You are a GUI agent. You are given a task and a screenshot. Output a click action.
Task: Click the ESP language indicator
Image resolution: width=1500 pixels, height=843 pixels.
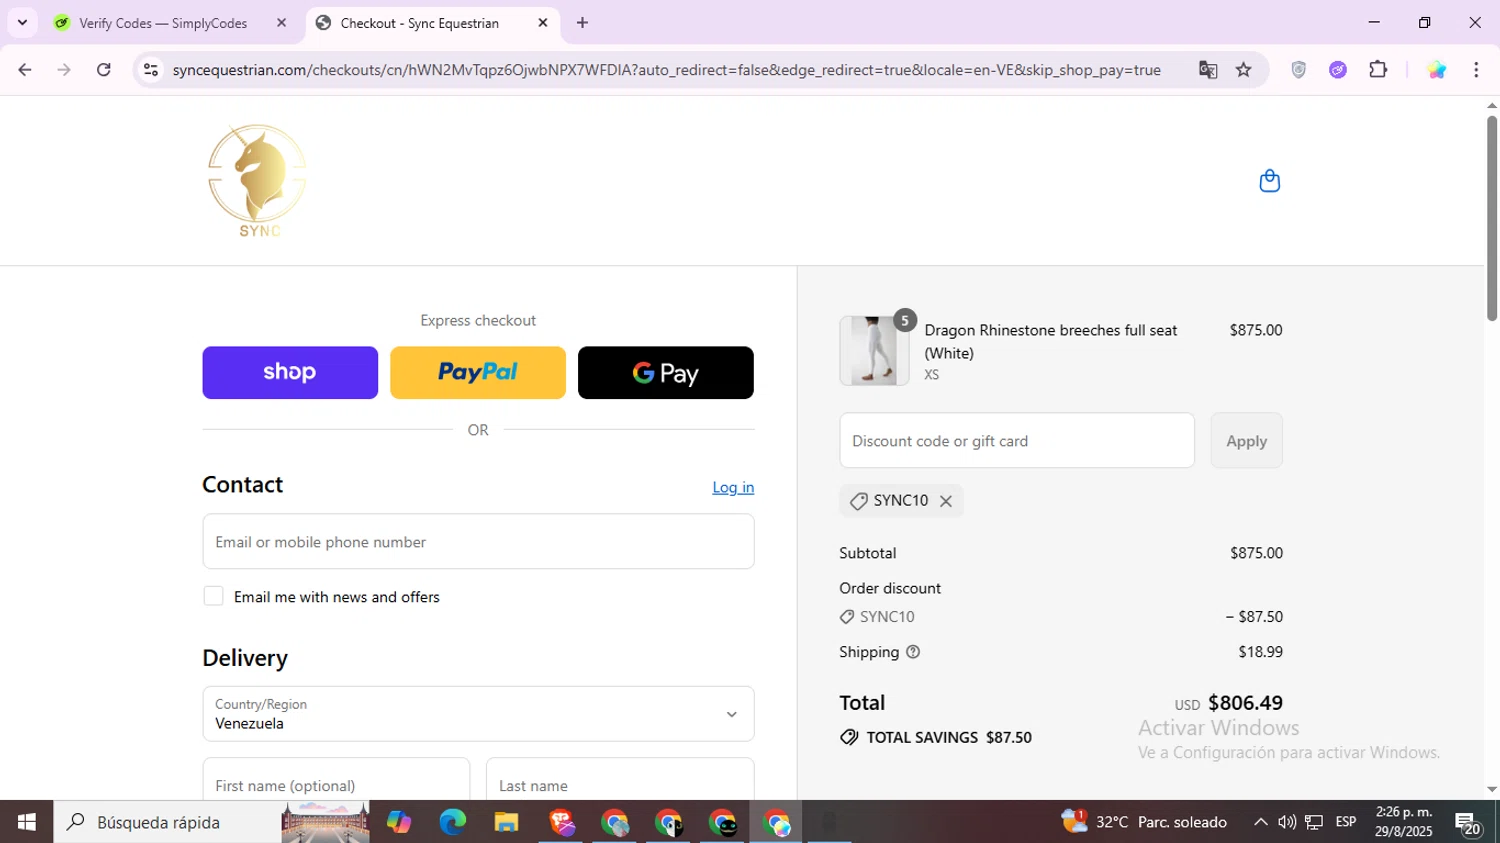[1346, 822]
